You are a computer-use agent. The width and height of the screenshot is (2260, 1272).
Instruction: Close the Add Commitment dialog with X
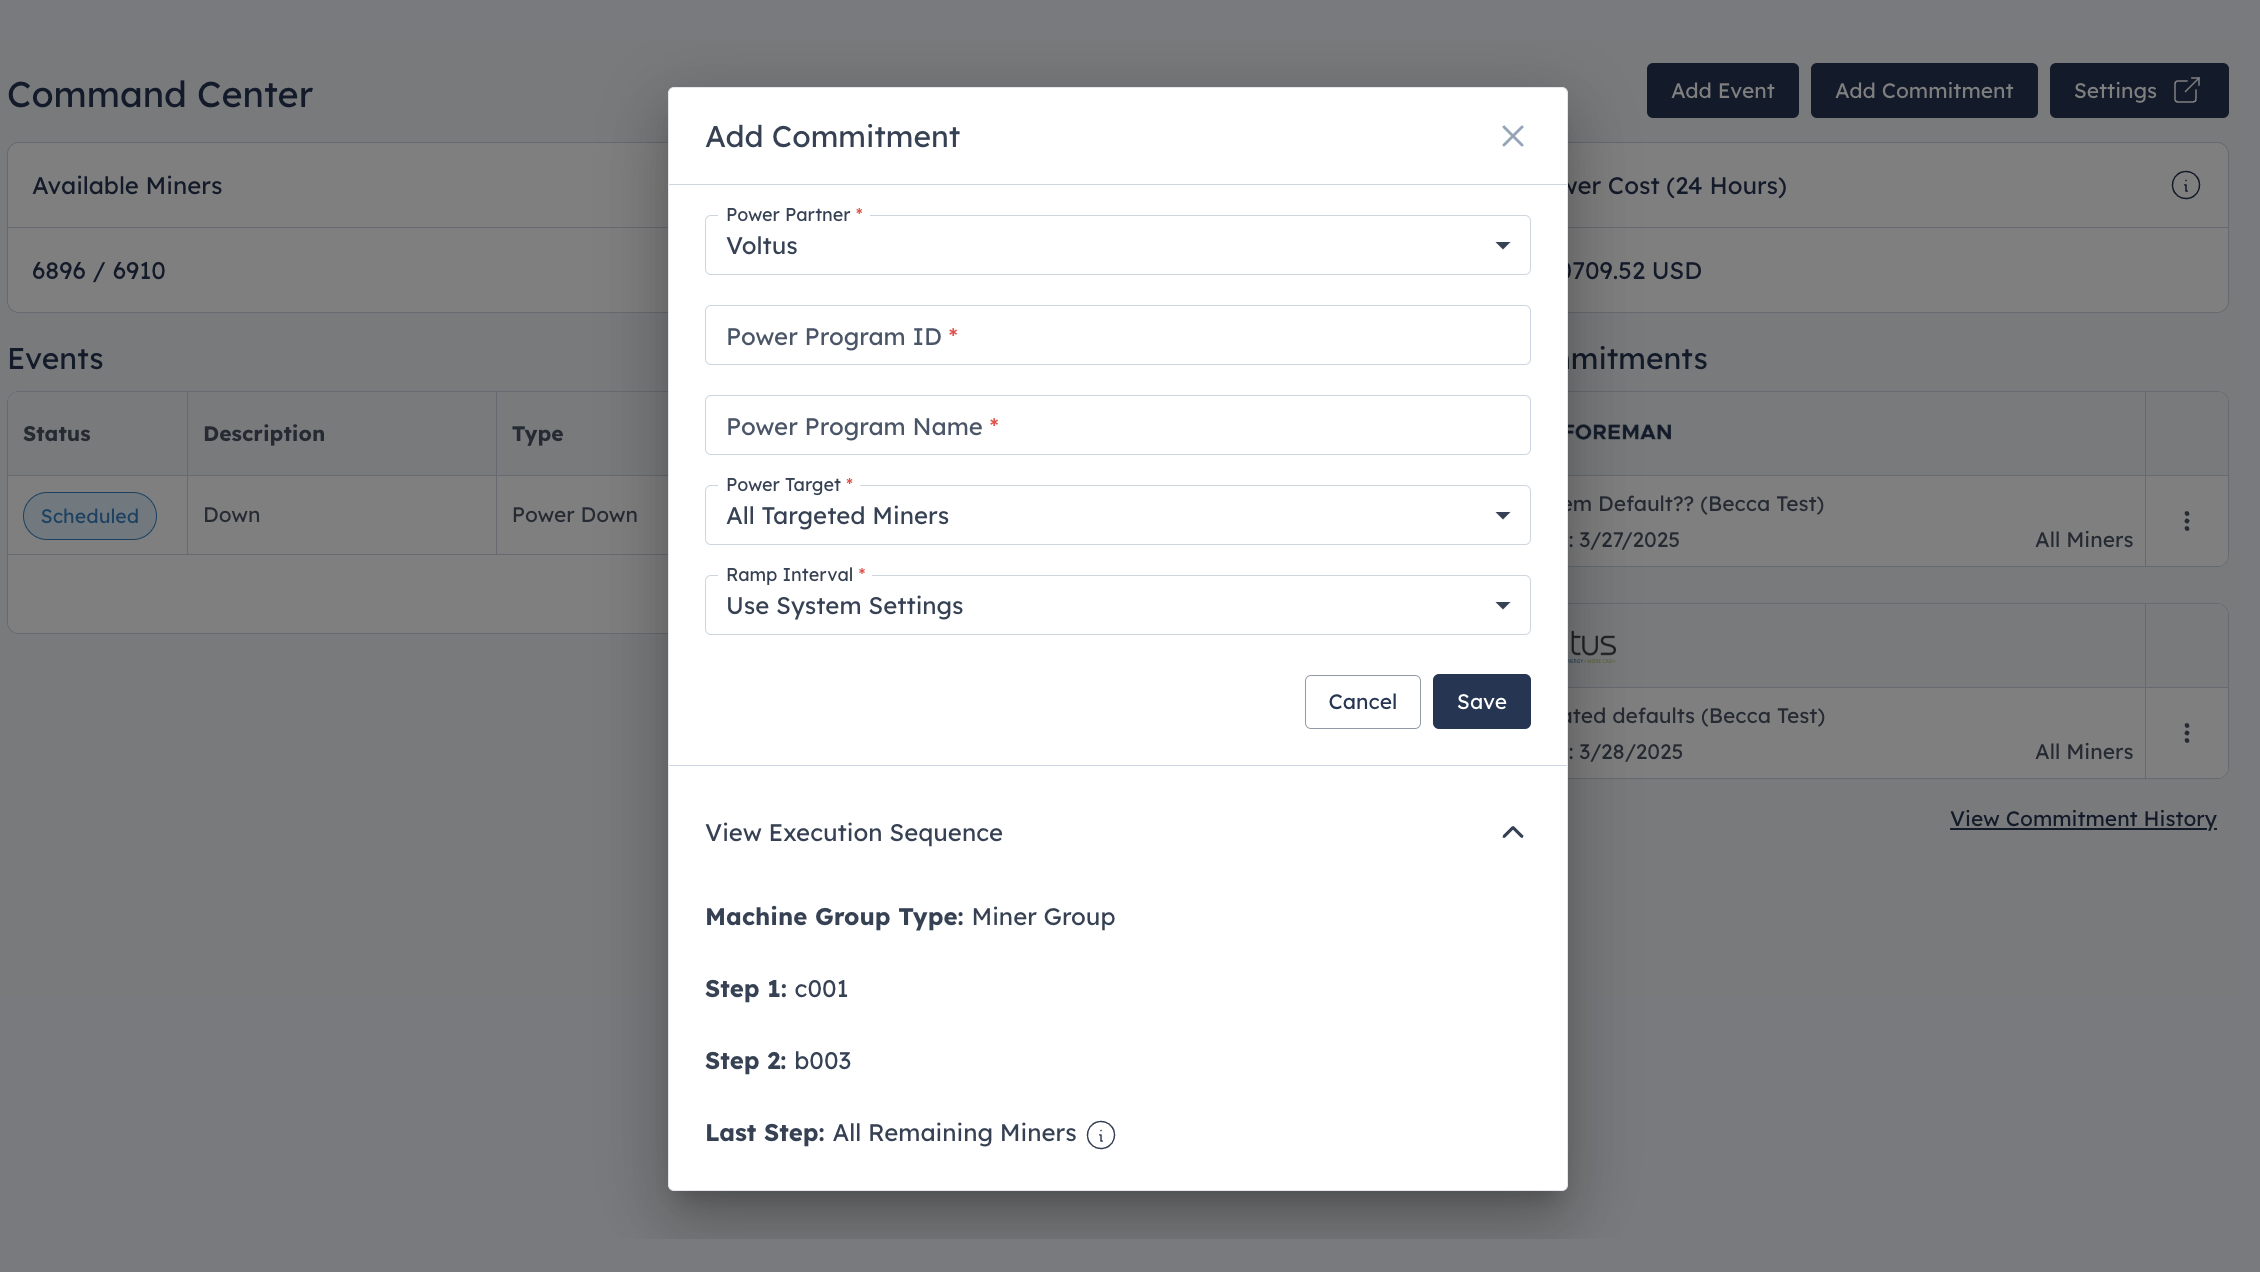1512,136
